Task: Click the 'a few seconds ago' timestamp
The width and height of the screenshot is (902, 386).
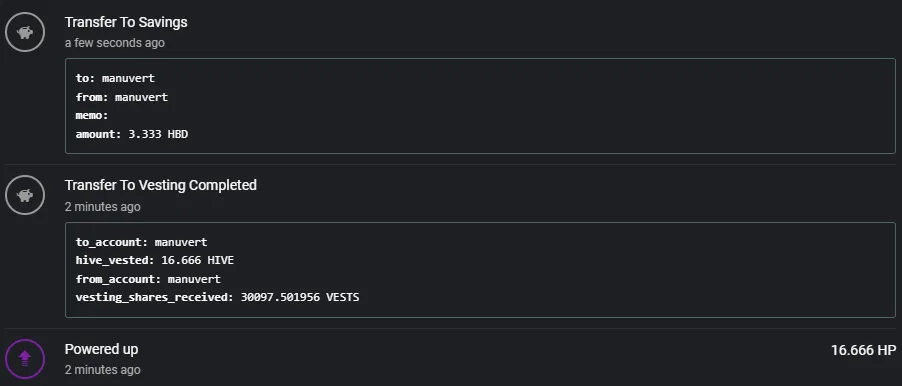Action: click(x=114, y=43)
